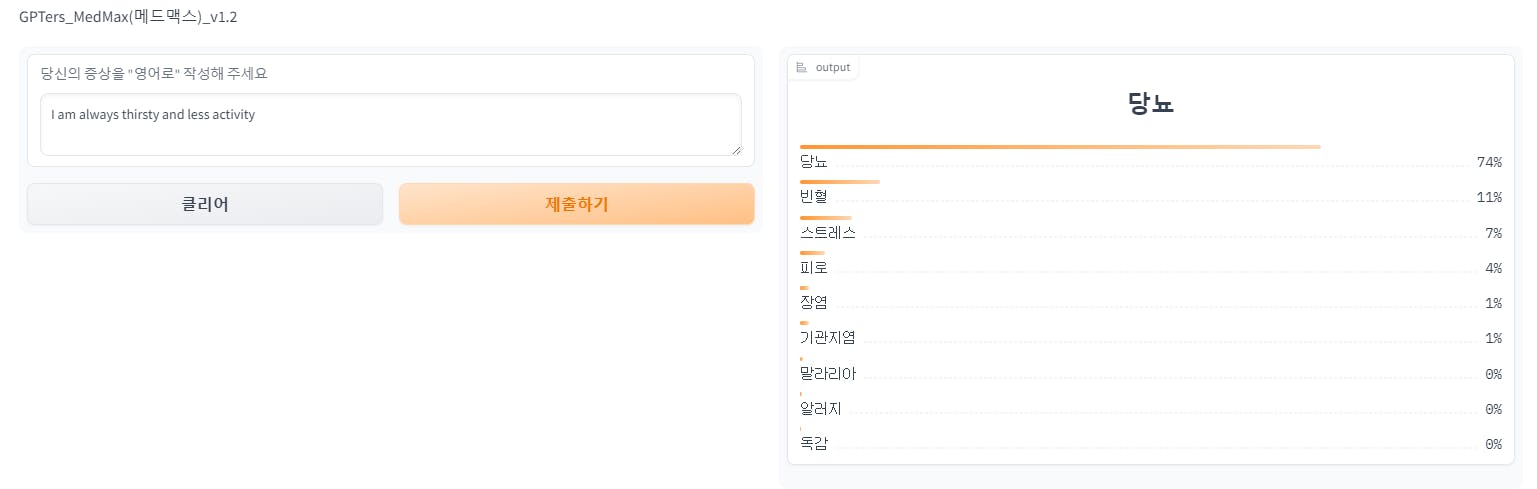Click the GPTers_MedMax page title

[128, 17]
